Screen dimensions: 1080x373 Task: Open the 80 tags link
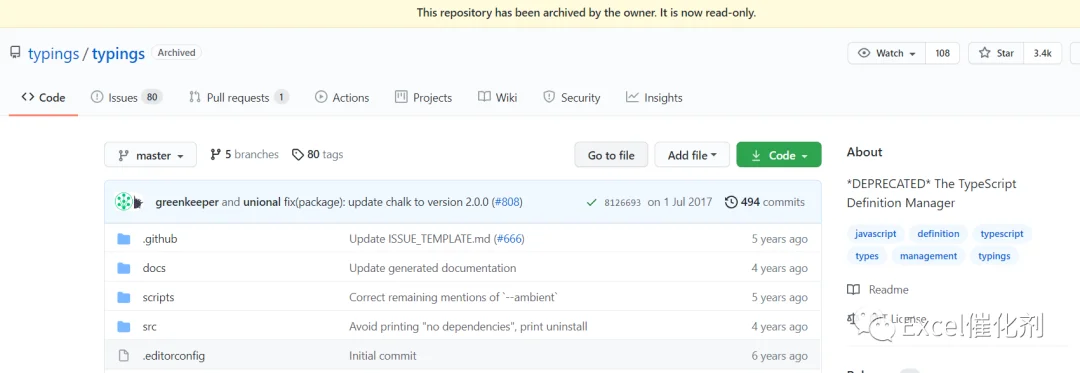click(x=318, y=154)
